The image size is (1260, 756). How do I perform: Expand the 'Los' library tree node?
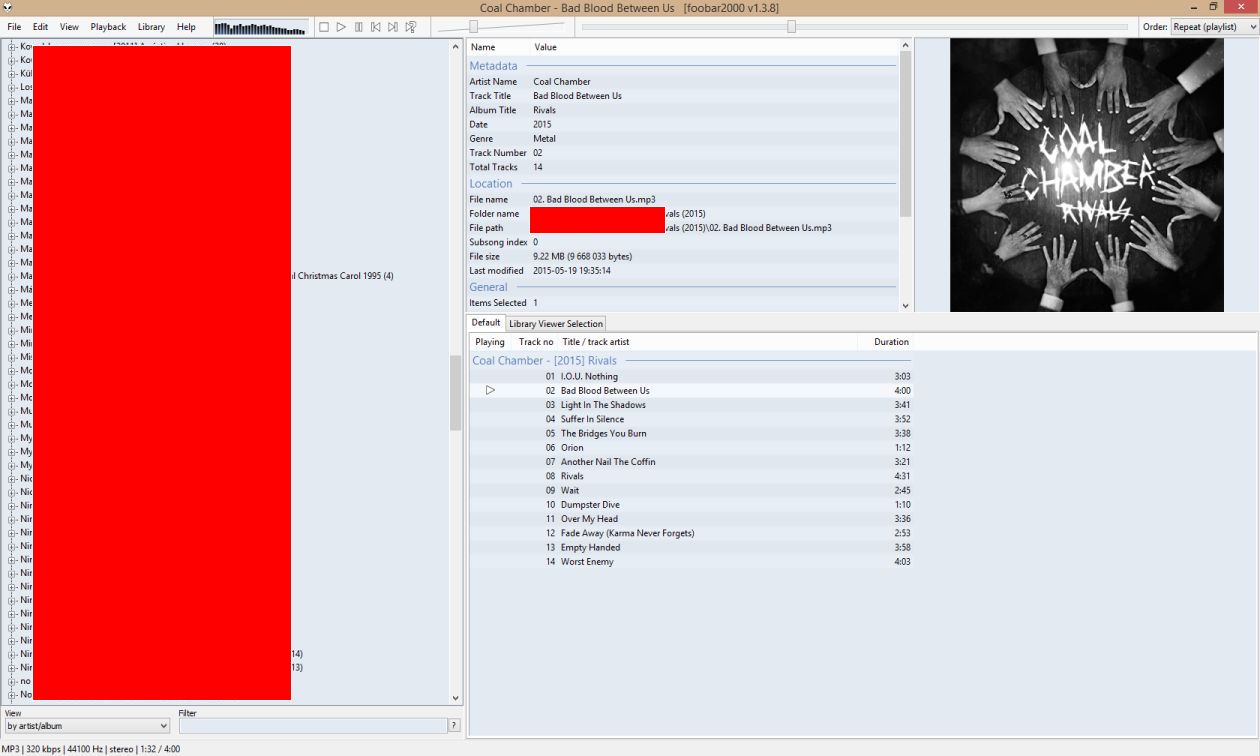pos(12,87)
